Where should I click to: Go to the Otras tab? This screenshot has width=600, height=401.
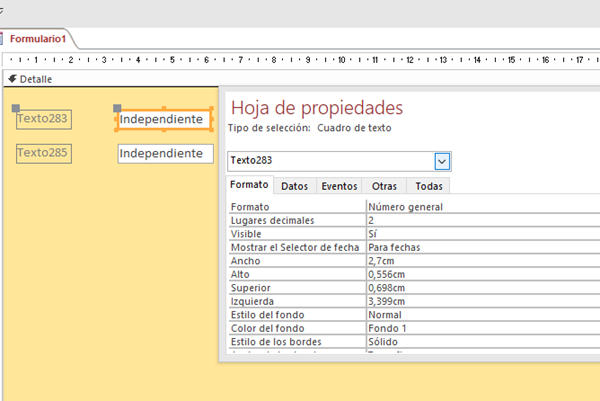[x=383, y=186]
